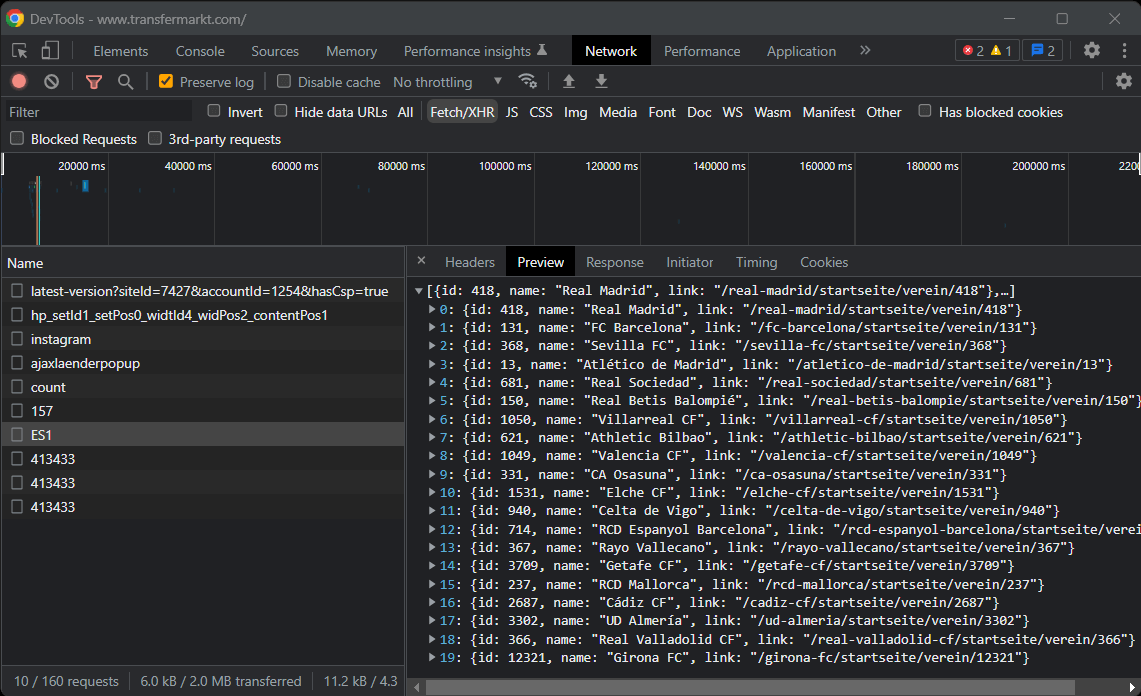1141x696 pixels.
Task: Enable Has blocked cookies checkbox
Action: pyautogui.click(x=925, y=111)
